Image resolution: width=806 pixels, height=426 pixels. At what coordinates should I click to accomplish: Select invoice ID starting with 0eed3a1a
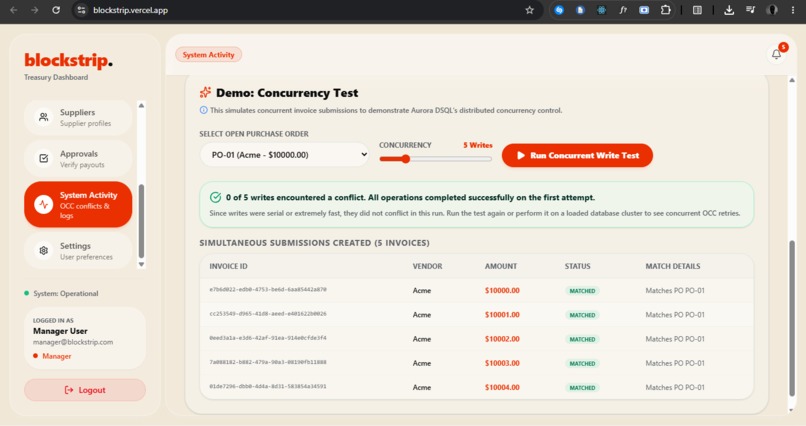[x=268, y=338]
